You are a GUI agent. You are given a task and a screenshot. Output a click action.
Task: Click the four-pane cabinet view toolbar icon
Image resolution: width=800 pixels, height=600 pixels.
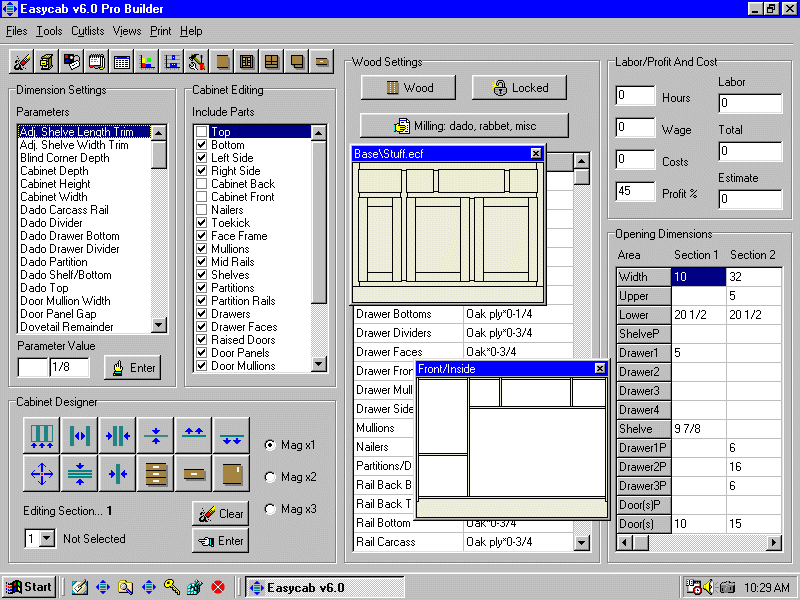tap(272, 62)
